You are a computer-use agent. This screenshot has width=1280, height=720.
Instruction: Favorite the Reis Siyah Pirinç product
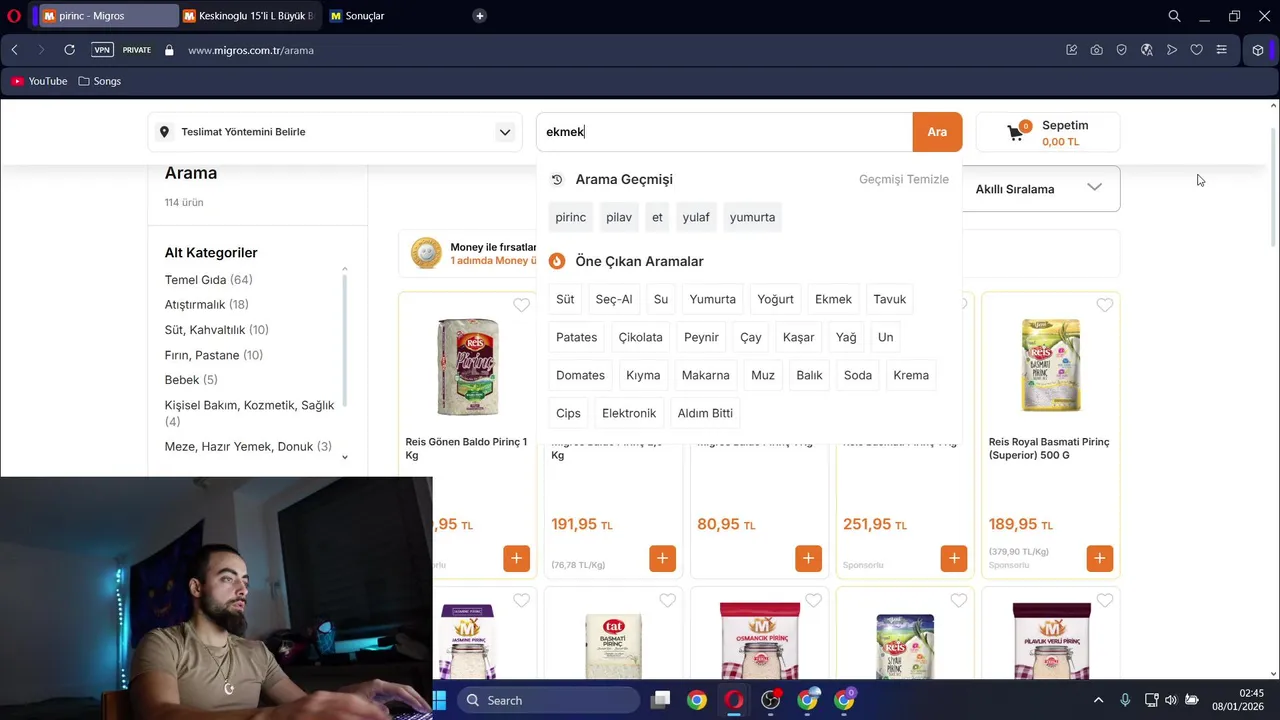click(959, 601)
